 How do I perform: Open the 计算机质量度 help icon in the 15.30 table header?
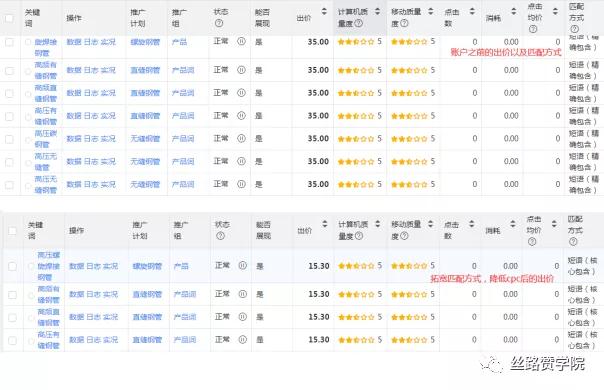pyautogui.click(x=359, y=235)
